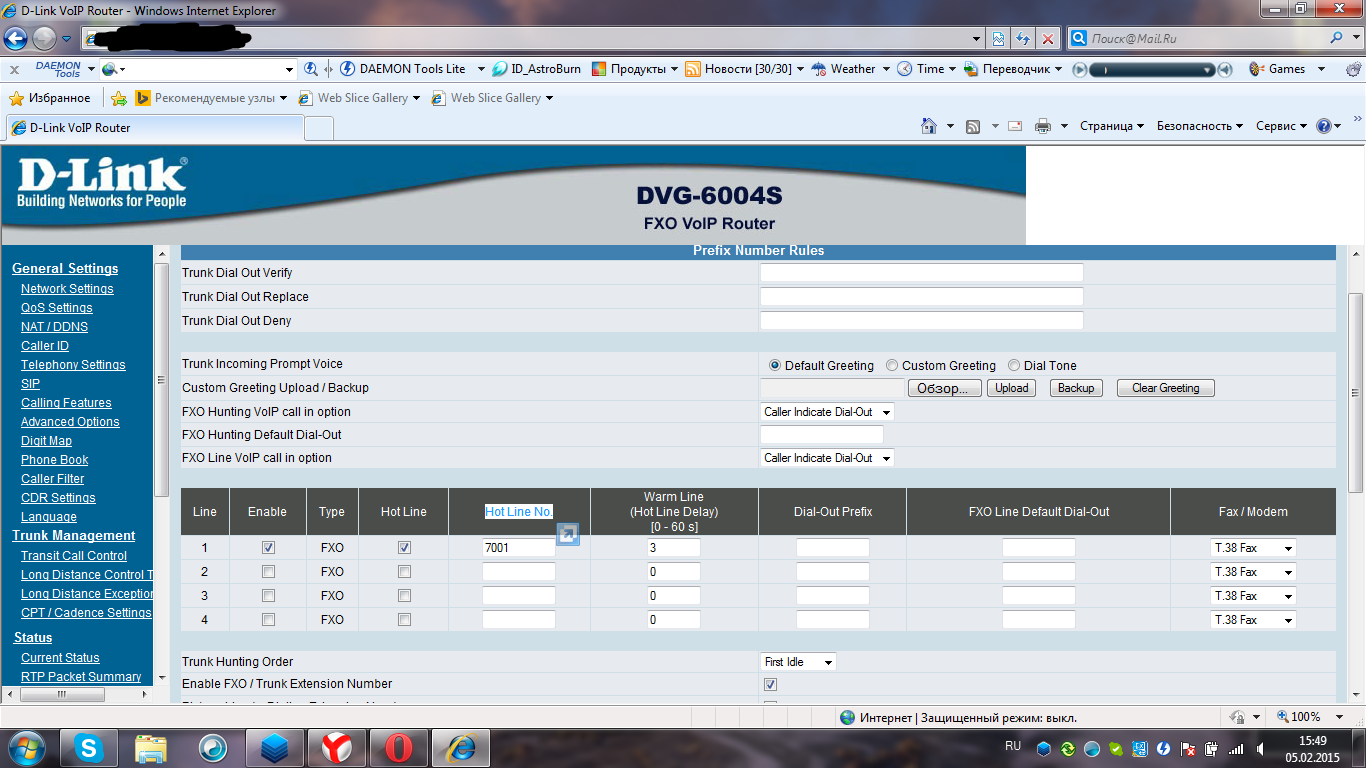The image size is (1366, 768).
Task: Open FXO Line VoIP call in option dropdown
Action: click(x=827, y=458)
